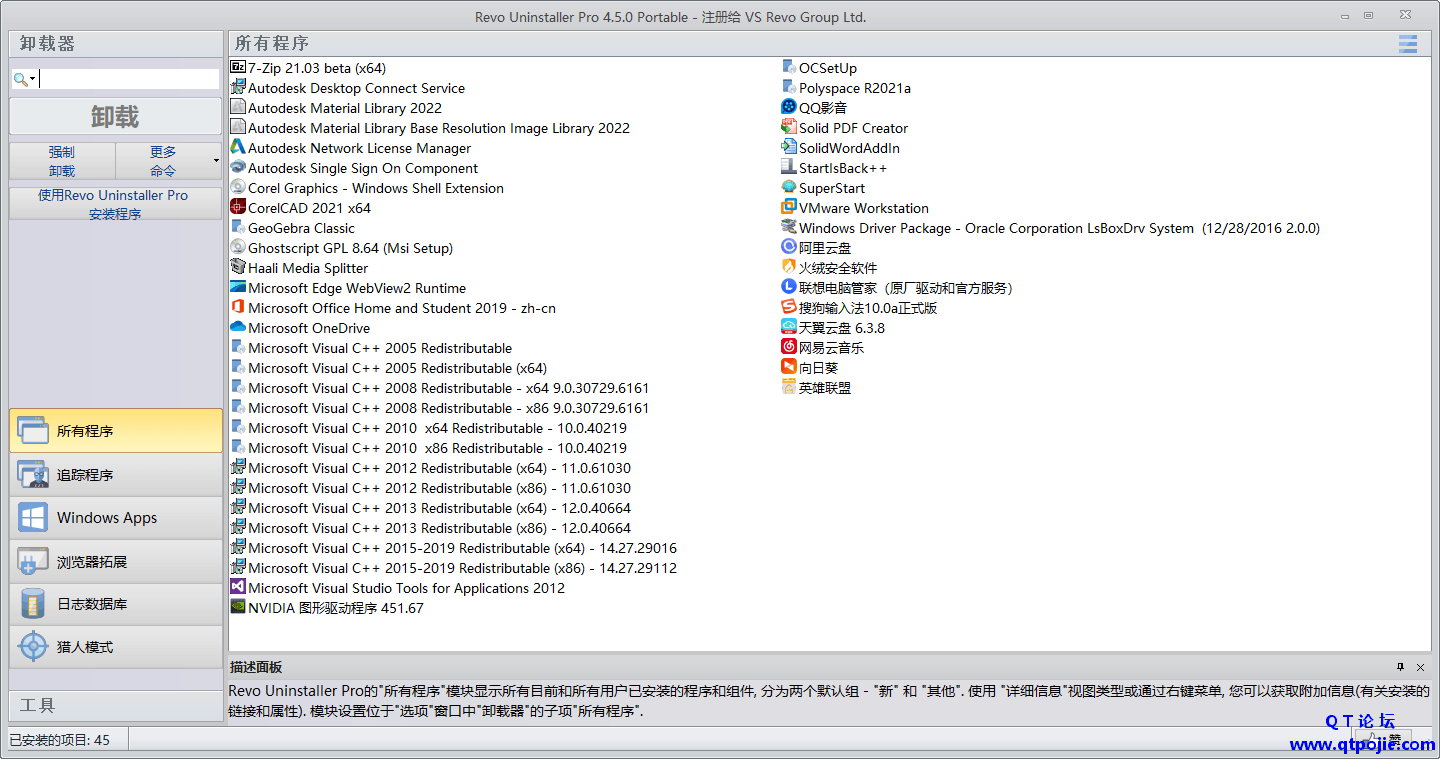
Task: Click the 向日葵 icon
Action: click(789, 368)
